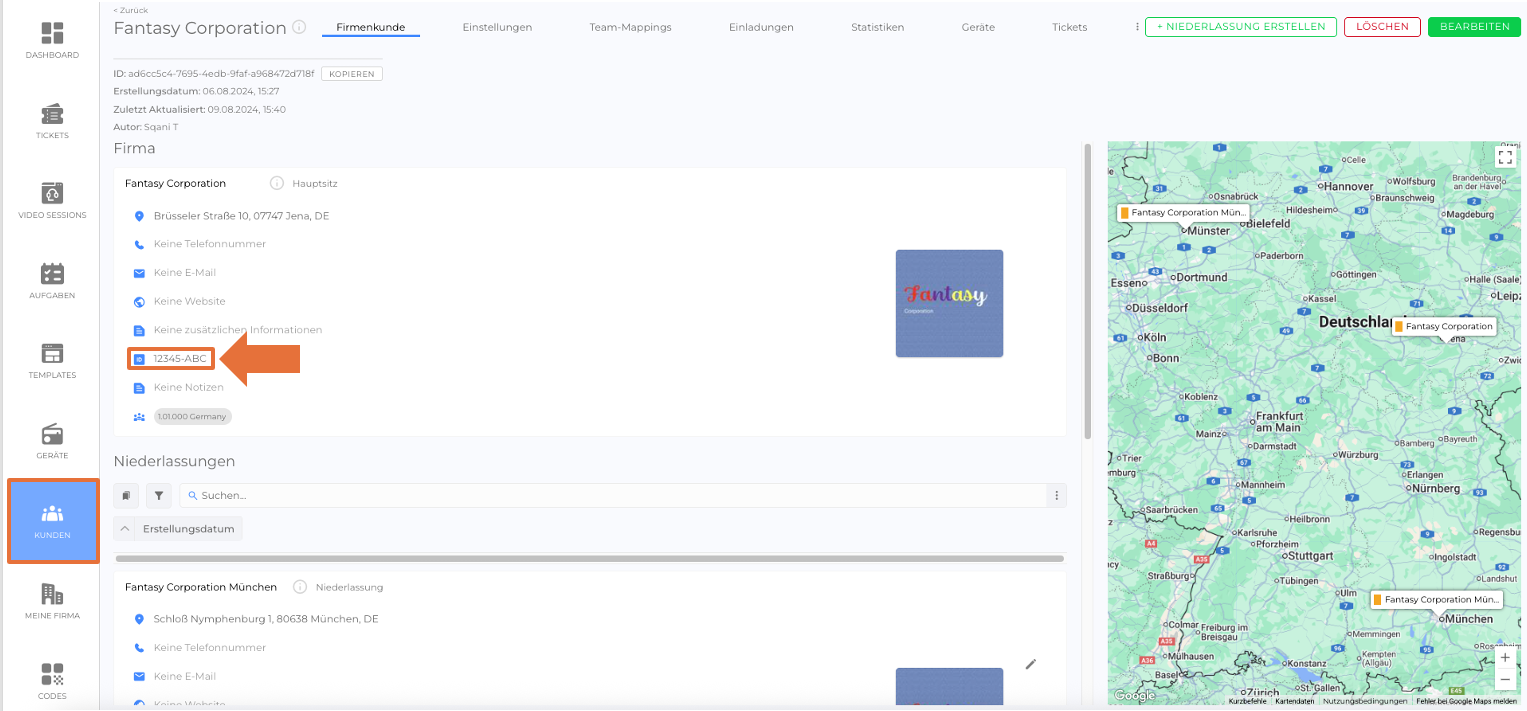Edit München branch with pencil icon
This screenshot has height=711, width=1527.
pyautogui.click(x=1031, y=664)
